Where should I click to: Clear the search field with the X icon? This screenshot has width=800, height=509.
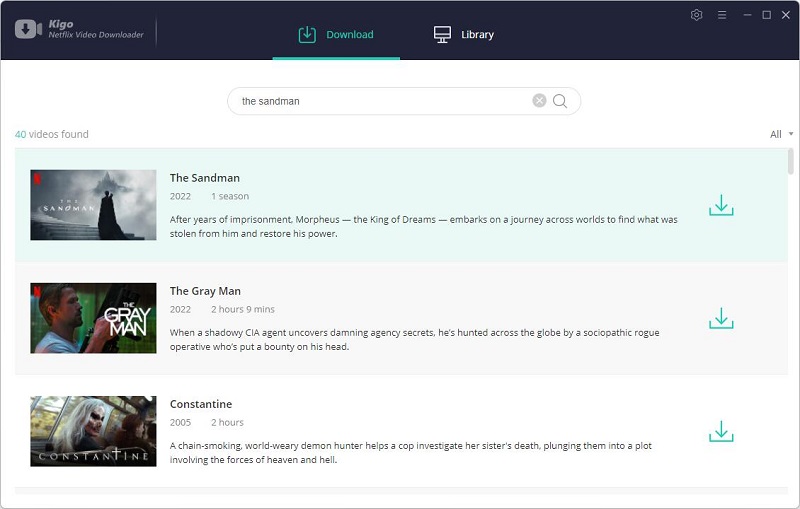539,100
